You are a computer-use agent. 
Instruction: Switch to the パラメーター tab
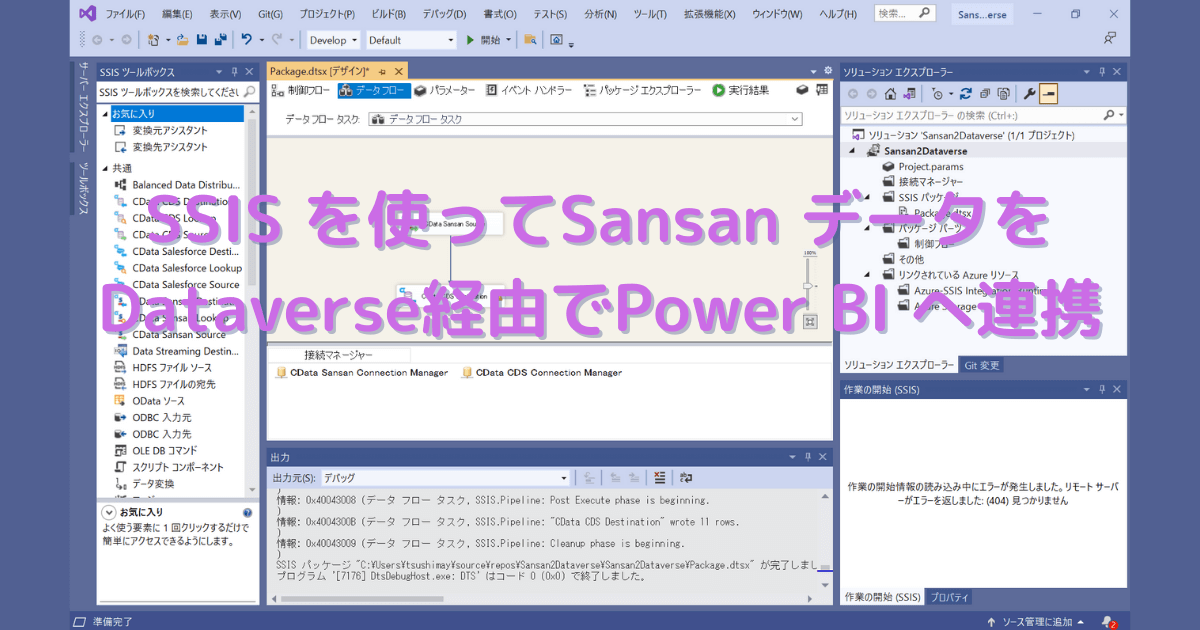click(445, 90)
